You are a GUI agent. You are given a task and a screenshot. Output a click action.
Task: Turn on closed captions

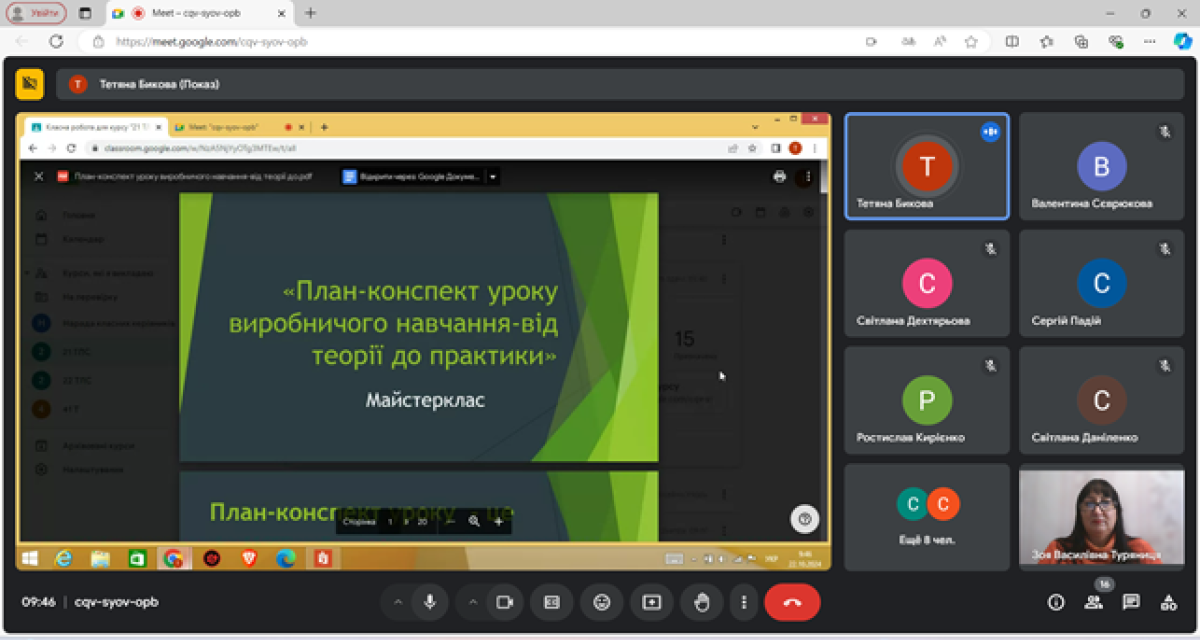551,602
